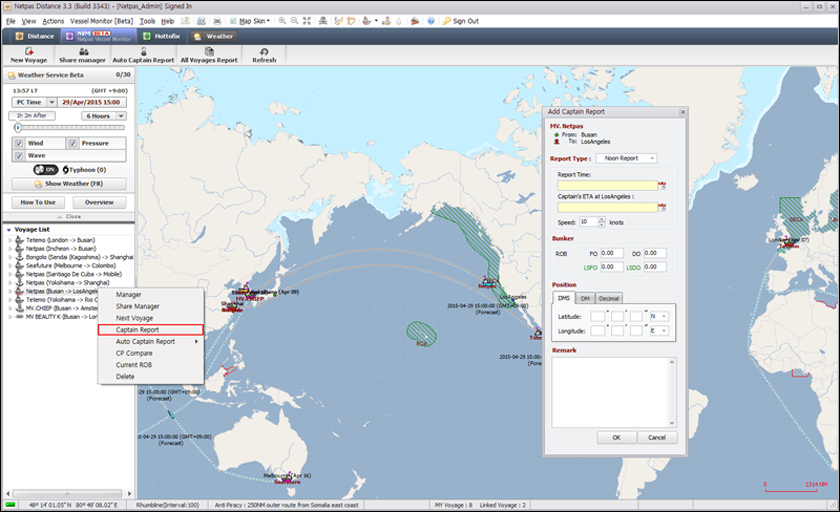Viewport: 840px width, 512px height.
Task: Switch to the Weather tab
Action: click(x=214, y=36)
